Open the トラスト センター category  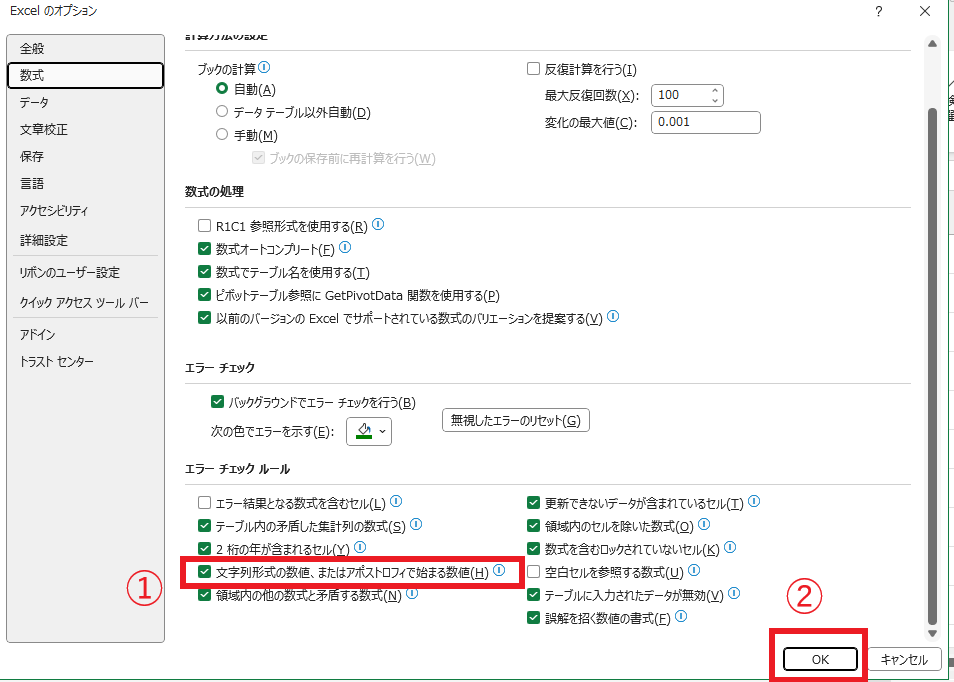tap(85, 361)
